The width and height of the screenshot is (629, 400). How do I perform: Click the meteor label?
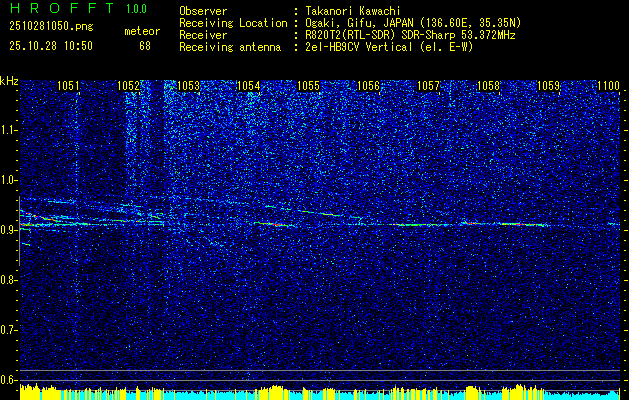[142, 31]
